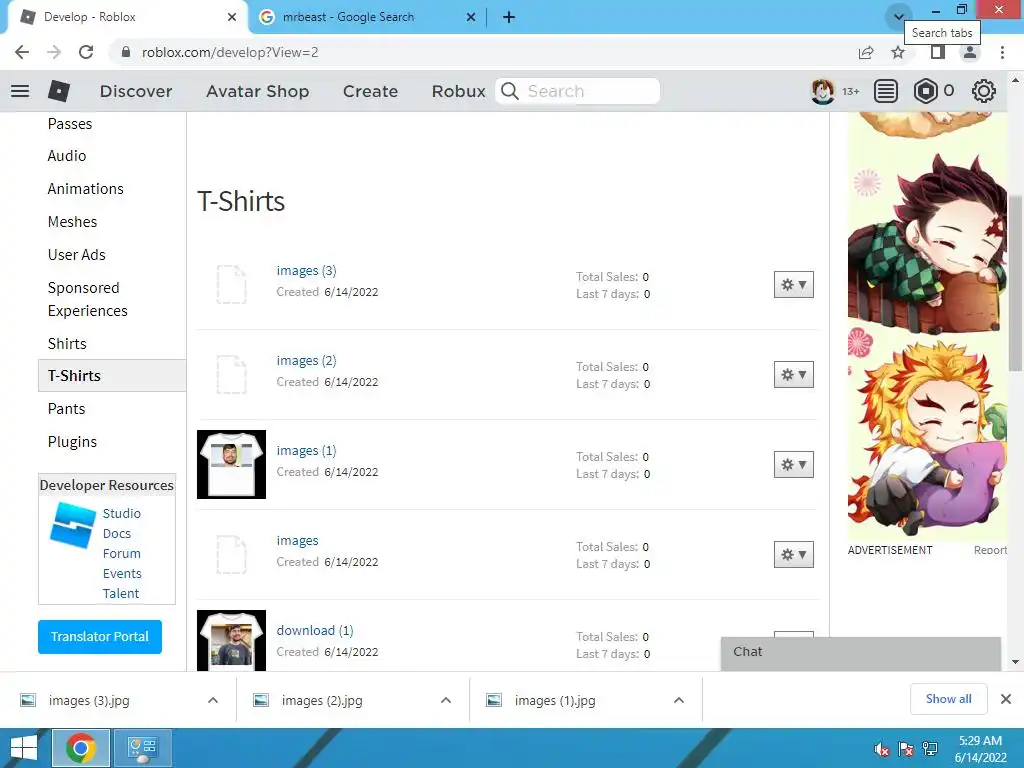
Task: Click the Roblox Studio logo in Developer Resources
Action: (72, 524)
